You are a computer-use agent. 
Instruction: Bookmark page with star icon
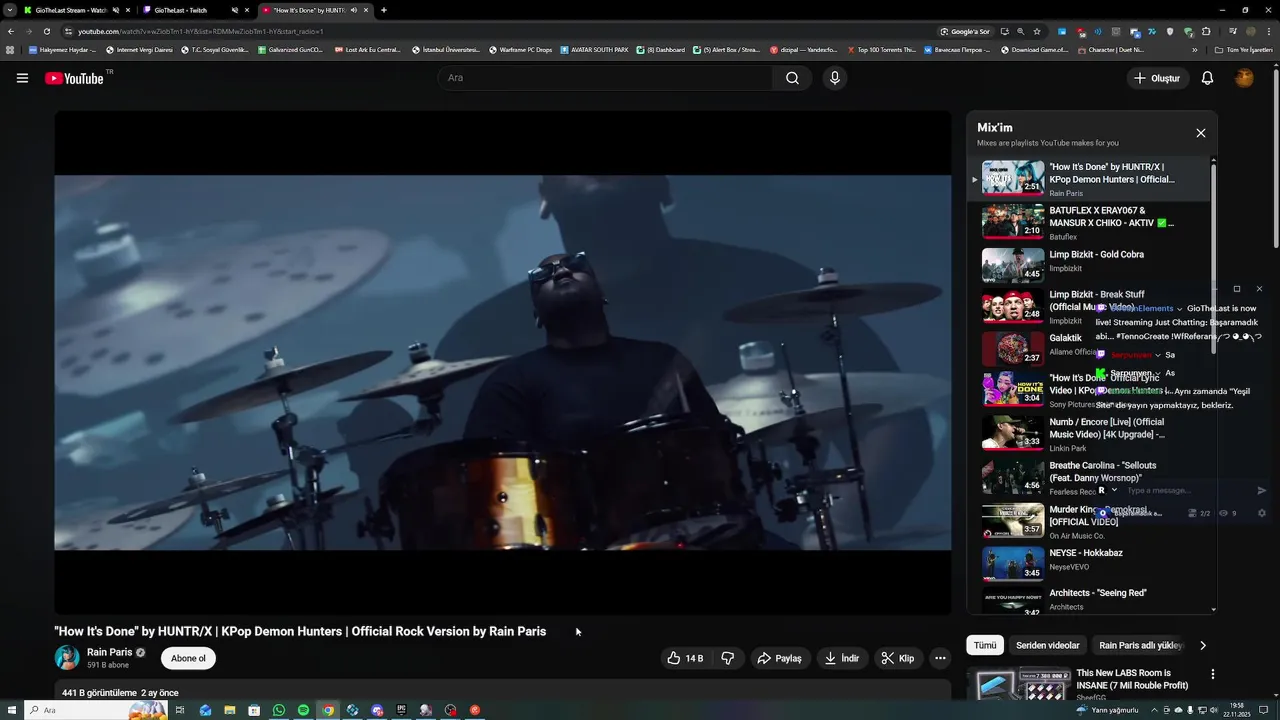1037,31
